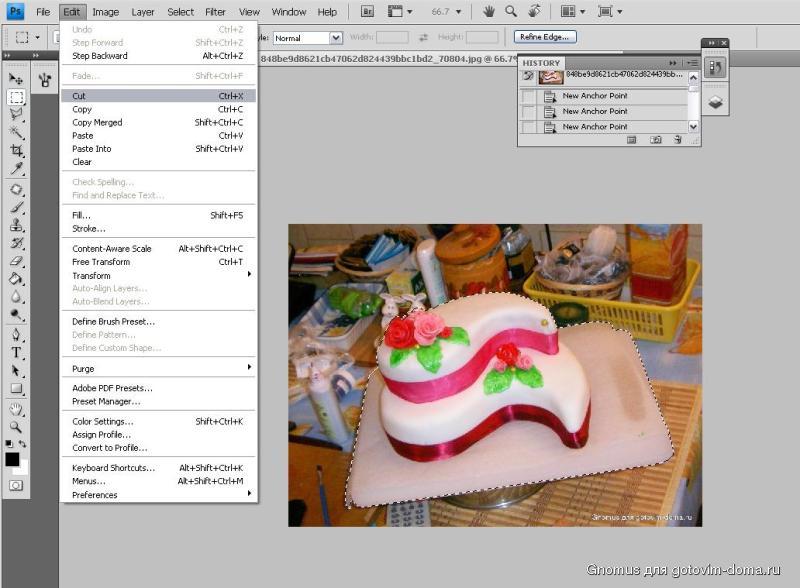Click the History panel scroll down arrow
Viewport: 800px width, 588px height.
coord(693,127)
